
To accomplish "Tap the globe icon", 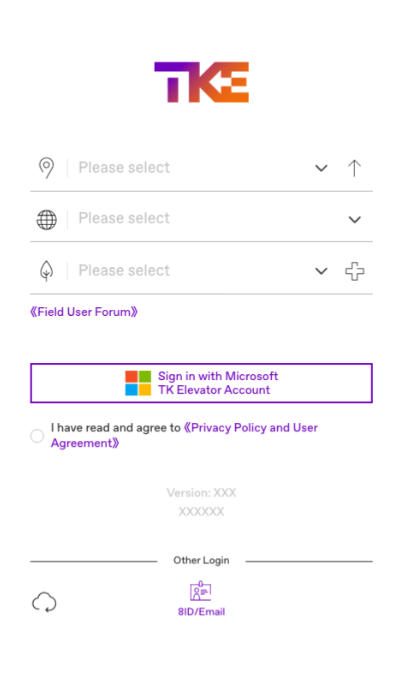I will 46,220.
